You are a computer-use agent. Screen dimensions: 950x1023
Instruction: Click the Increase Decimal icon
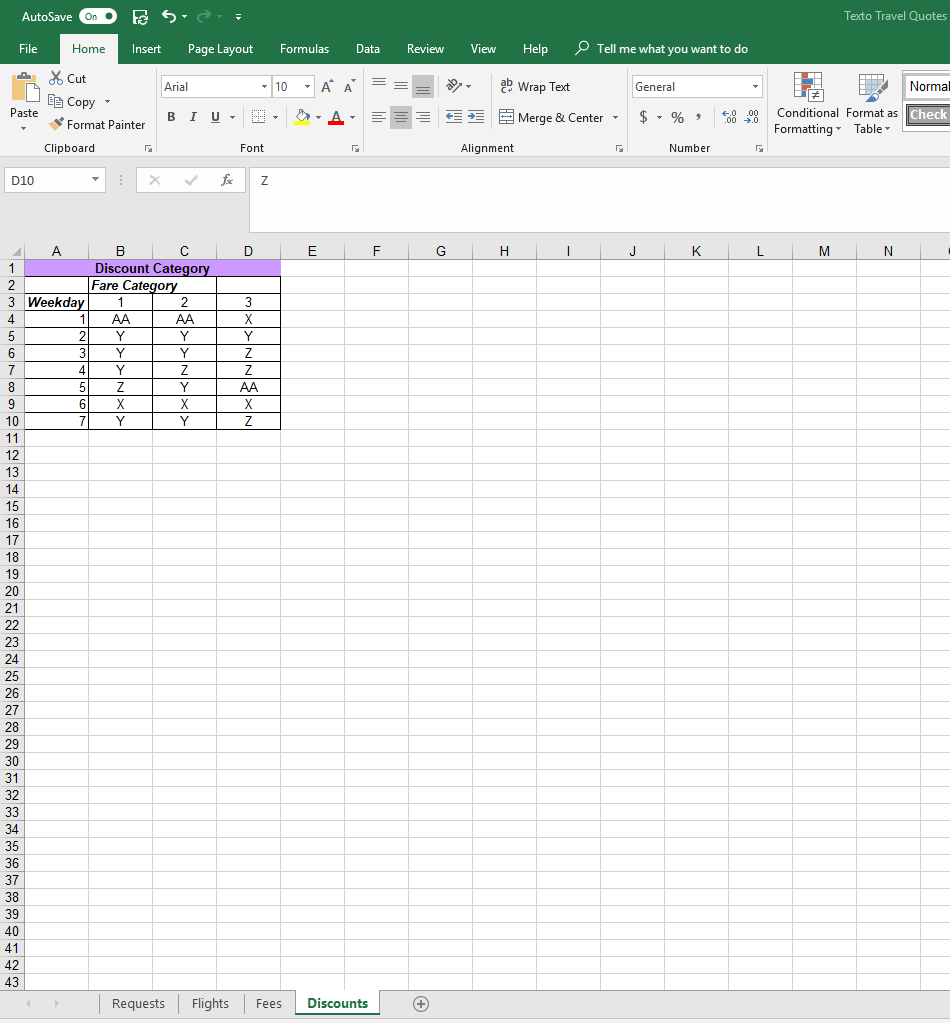tap(729, 117)
